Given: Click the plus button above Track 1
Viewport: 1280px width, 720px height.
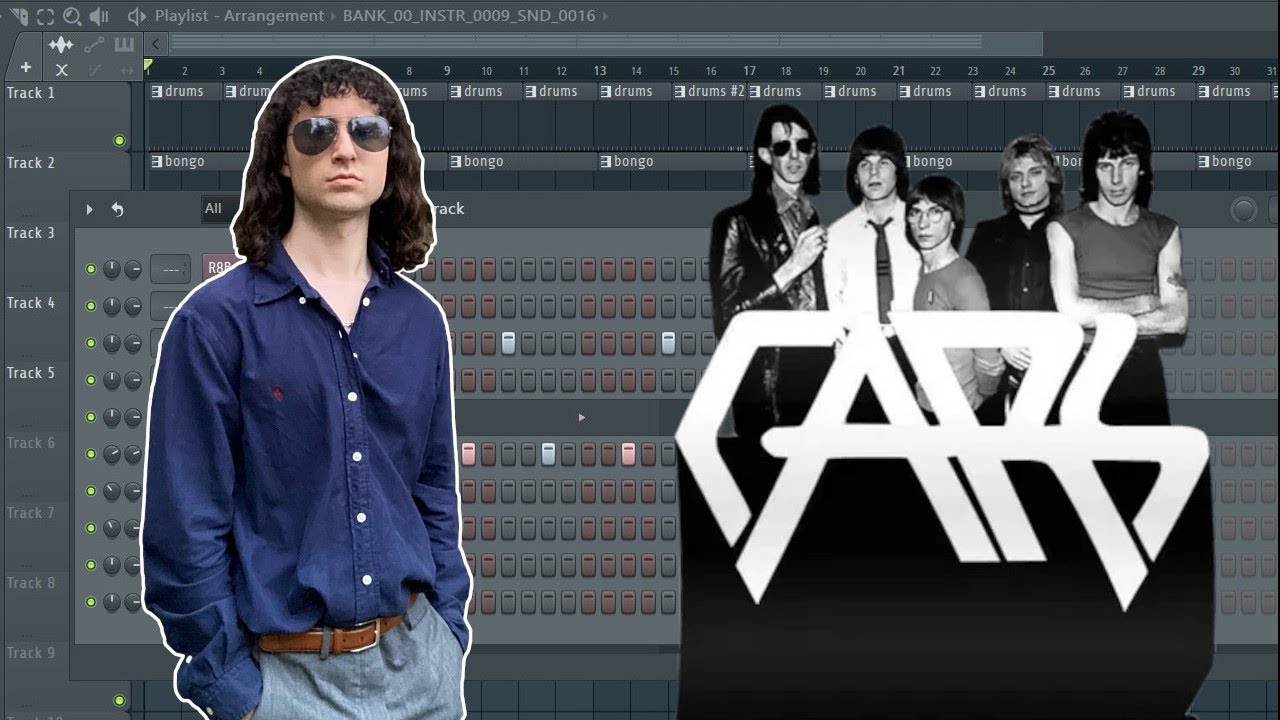Looking at the screenshot, I should pos(26,68).
